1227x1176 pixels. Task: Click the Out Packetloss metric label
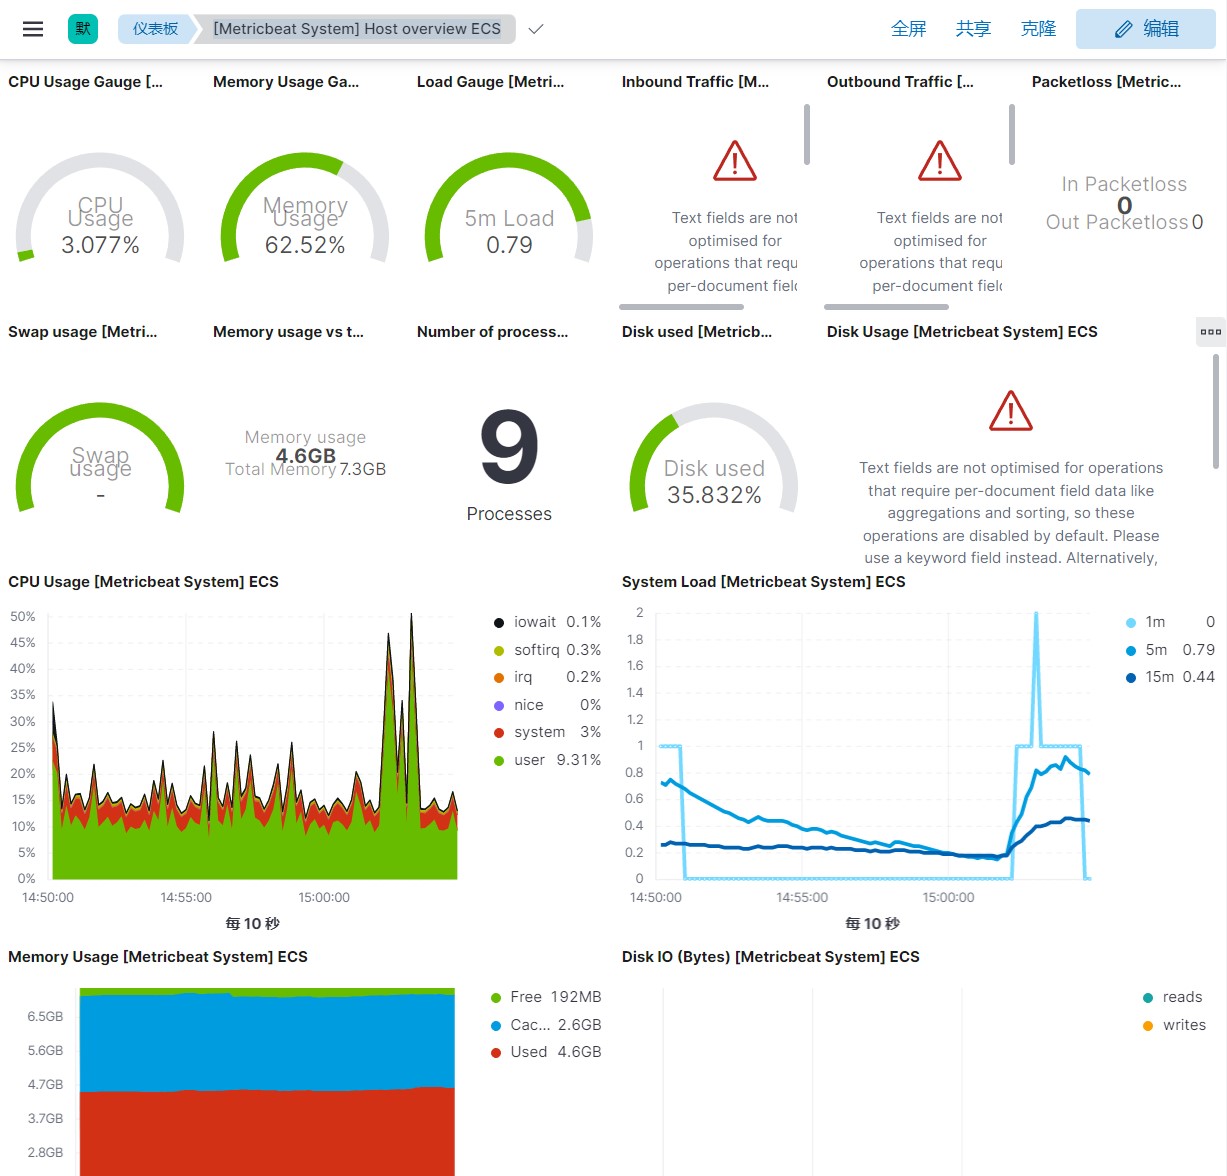[1117, 222]
